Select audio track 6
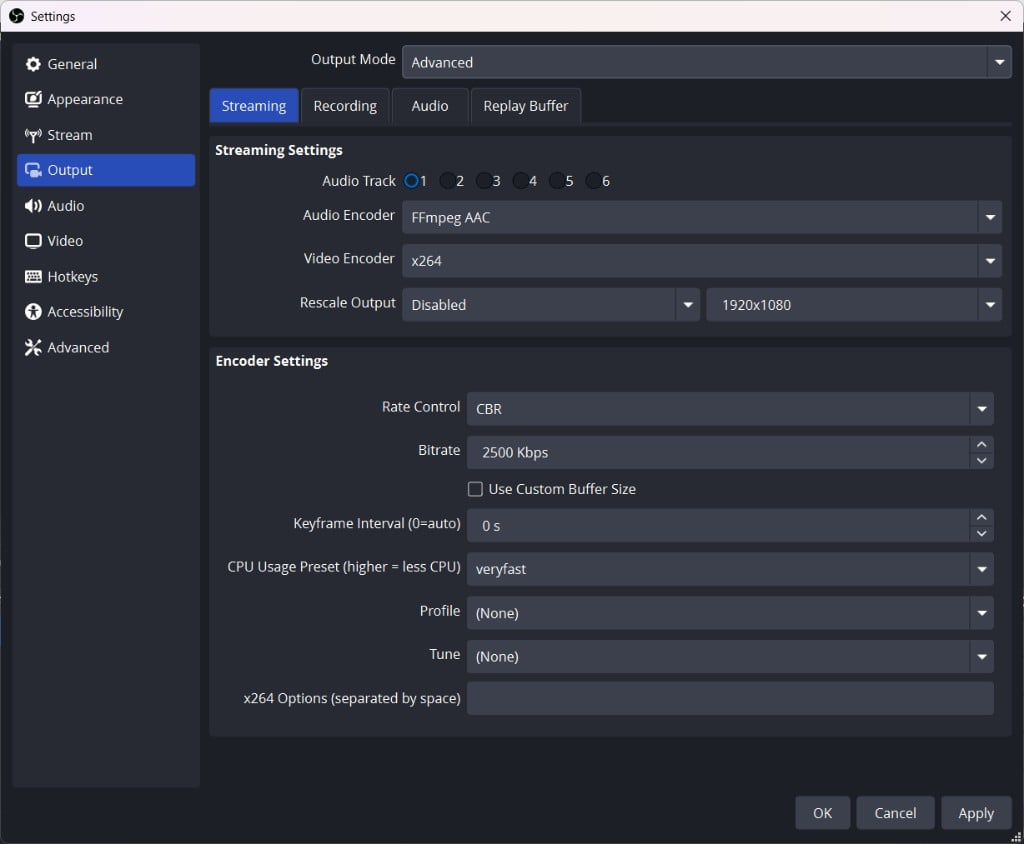The image size is (1024, 844). (x=594, y=181)
